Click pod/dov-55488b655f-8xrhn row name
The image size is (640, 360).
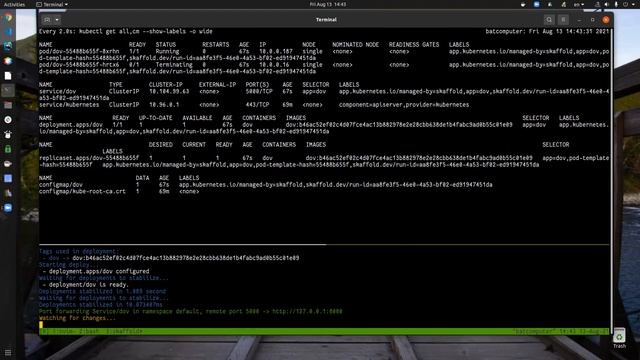(x=79, y=51)
